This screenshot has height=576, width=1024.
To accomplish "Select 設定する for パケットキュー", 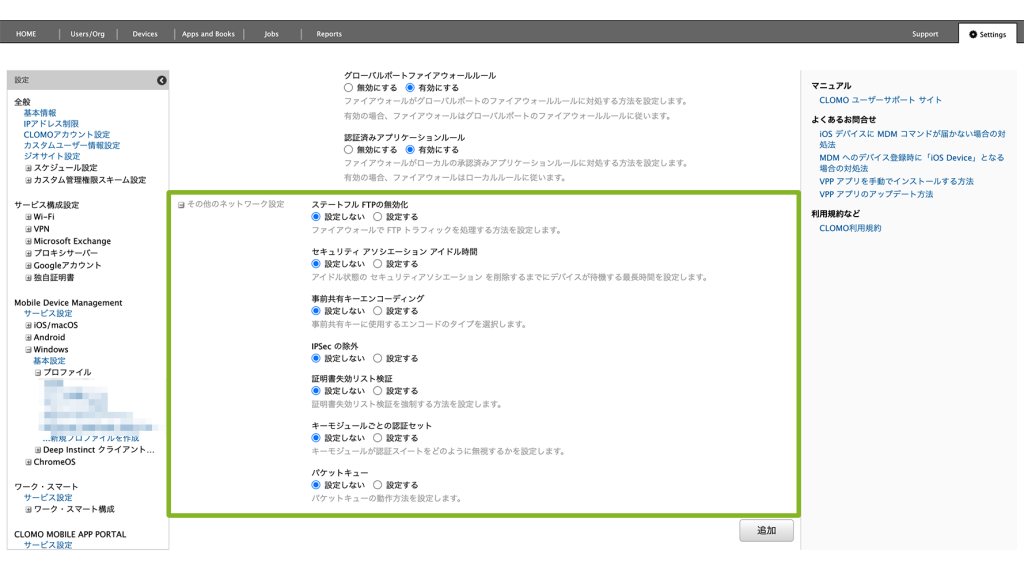I will (377, 485).
